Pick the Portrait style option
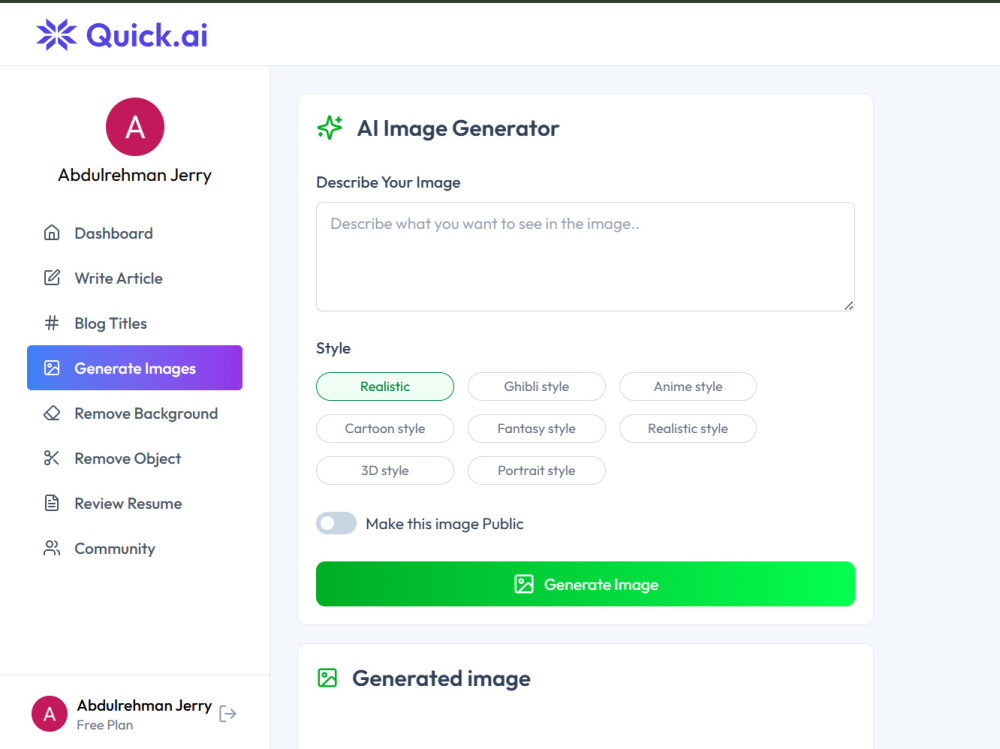Image resolution: width=1000 pixels, height=749 pixels. point(536,471)
